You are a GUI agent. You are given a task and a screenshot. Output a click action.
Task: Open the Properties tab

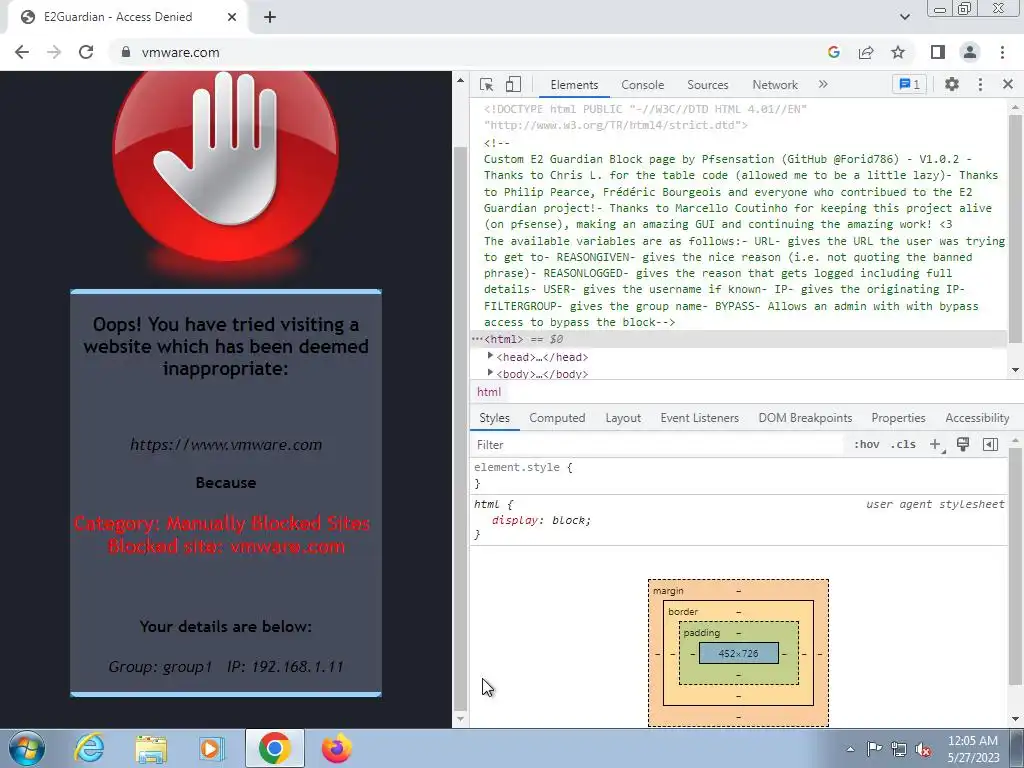coord(898,418)
